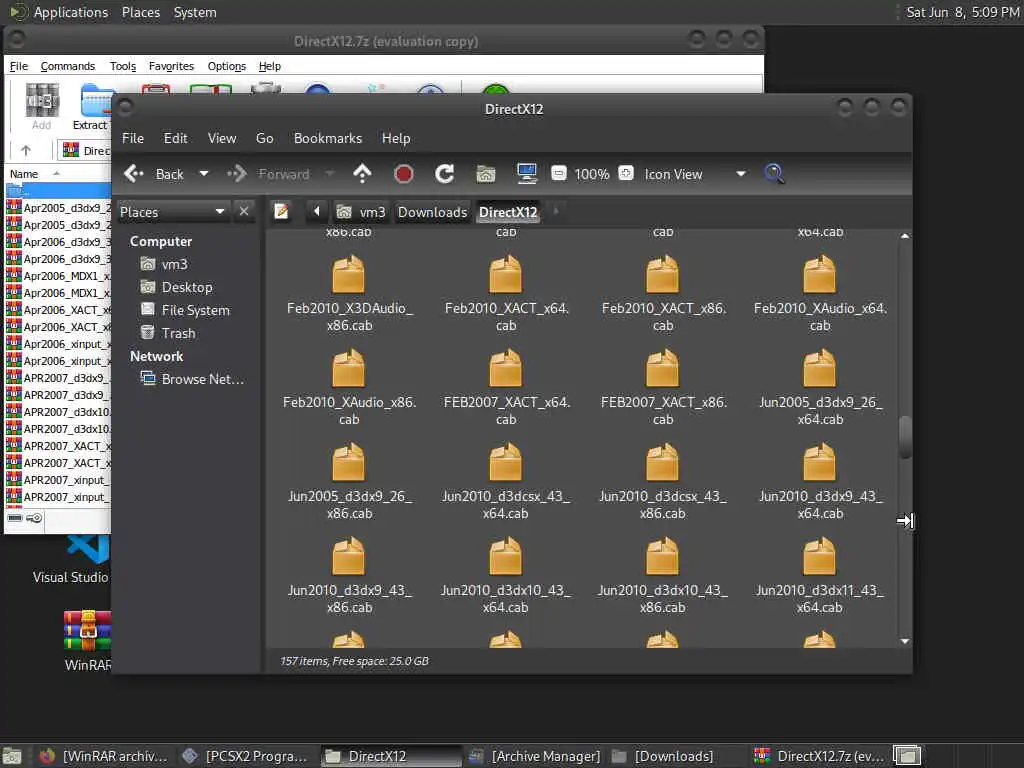The width and height of the screenshot is (1024, 768).
Task: Select Feb2010_XACT_x86.cab file icon
Action: (662, 274)
